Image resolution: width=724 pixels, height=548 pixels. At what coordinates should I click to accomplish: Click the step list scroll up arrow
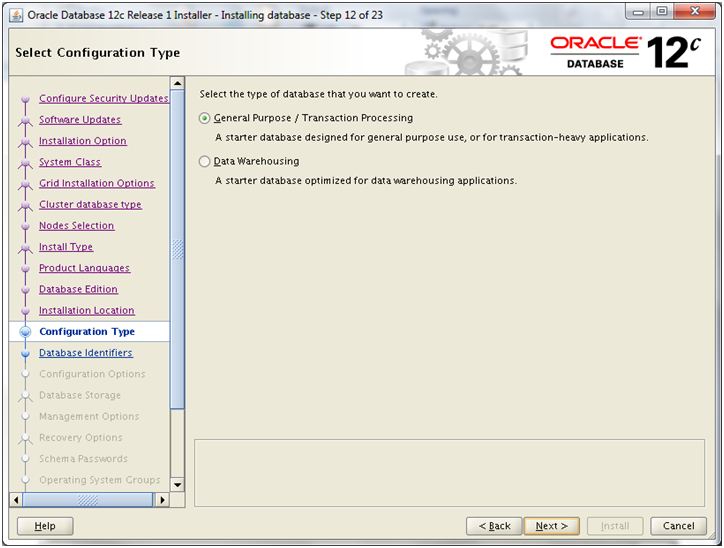click(177, 84)
